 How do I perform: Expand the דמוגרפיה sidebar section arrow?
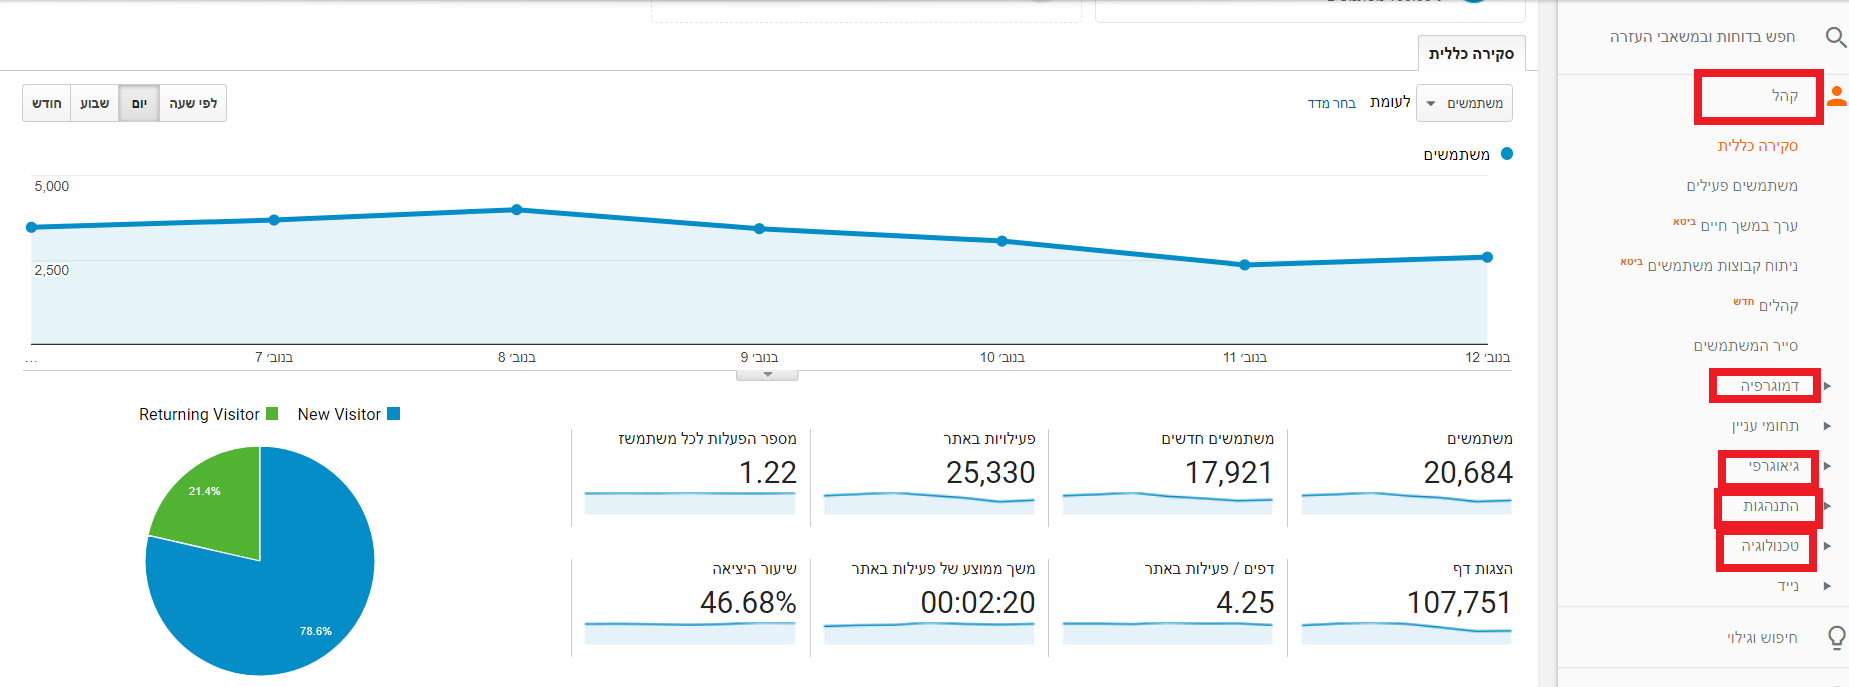[x=1827, y=386]
